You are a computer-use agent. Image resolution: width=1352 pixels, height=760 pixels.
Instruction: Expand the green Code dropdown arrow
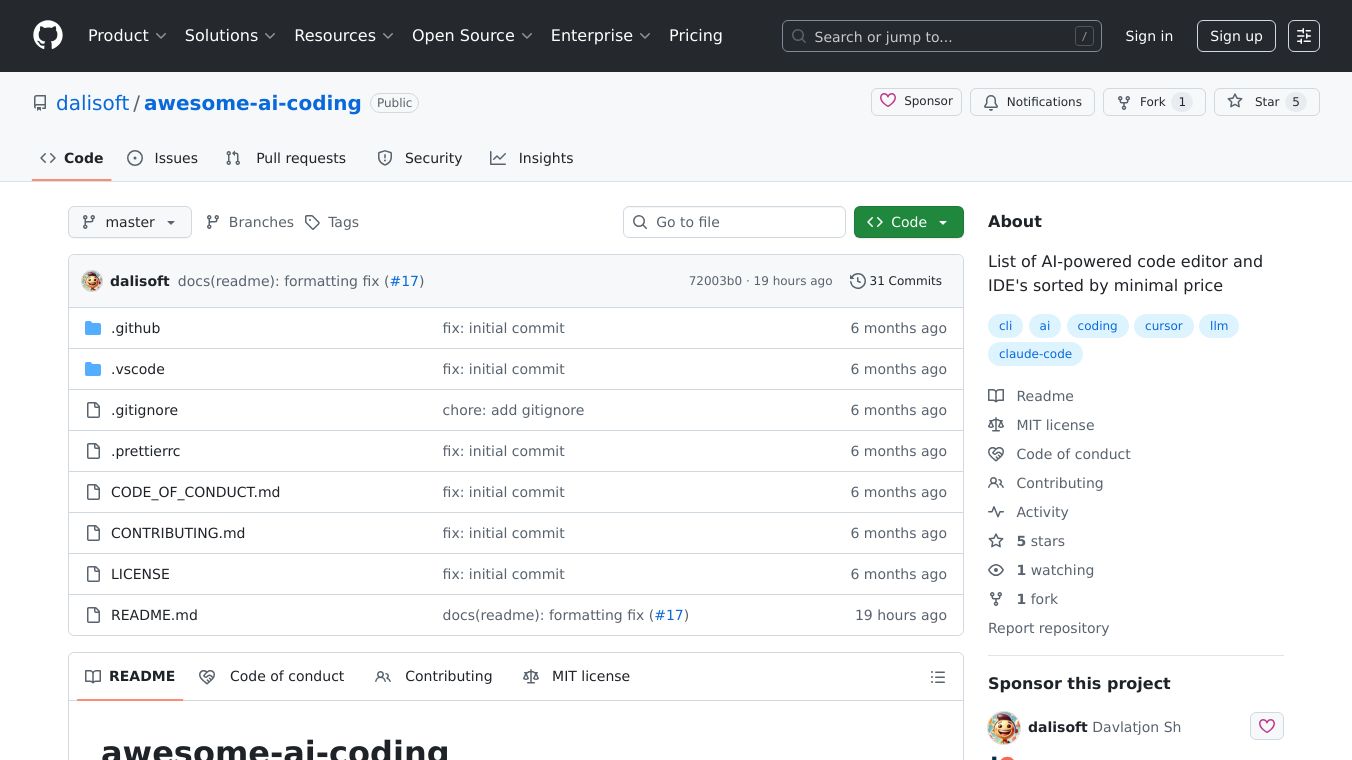pos(941,222)
